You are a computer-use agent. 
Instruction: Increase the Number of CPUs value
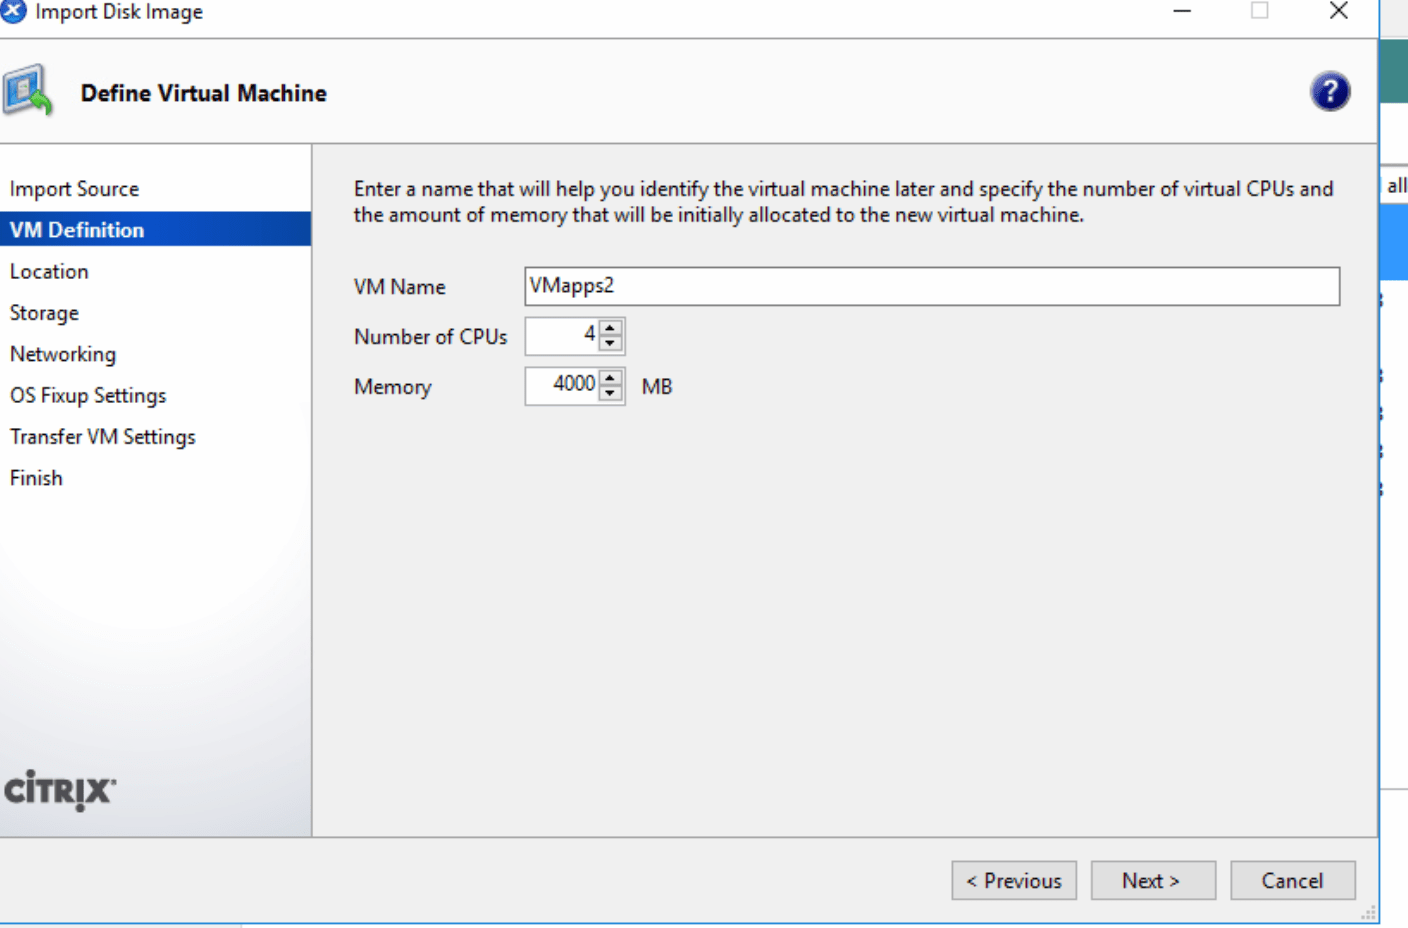pos(610,328)
